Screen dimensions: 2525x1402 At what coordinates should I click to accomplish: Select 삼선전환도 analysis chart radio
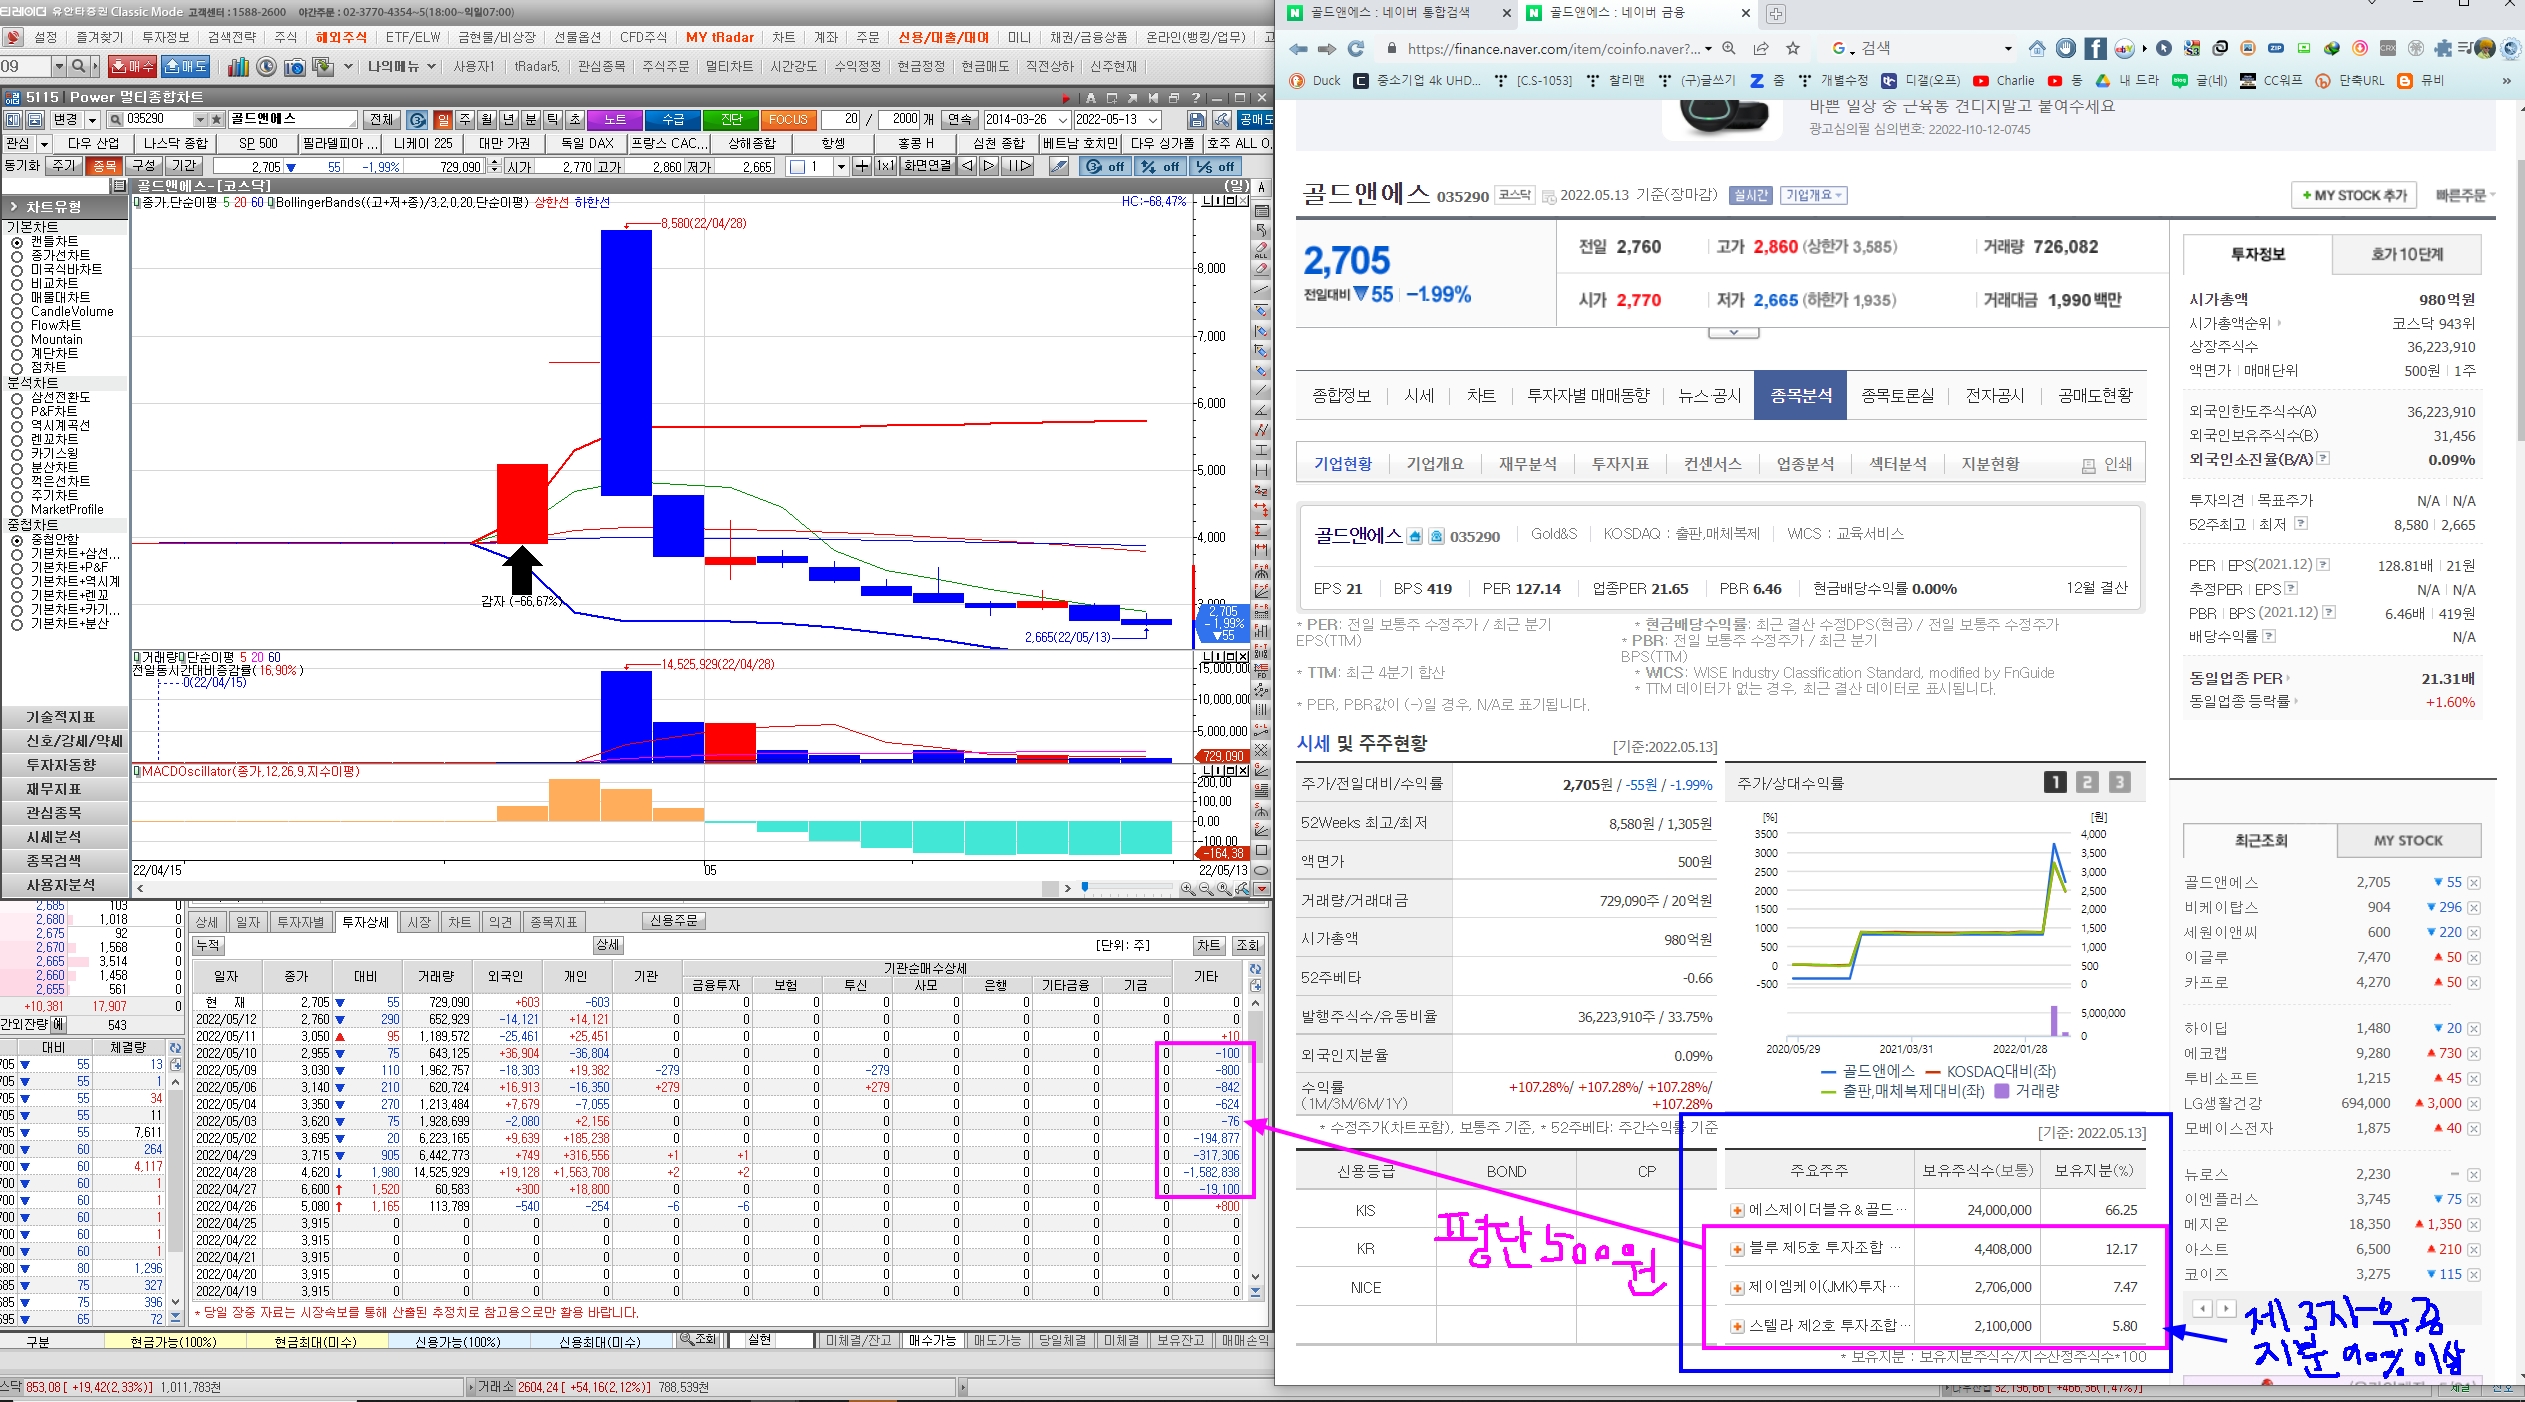click(x=17, y=398)
